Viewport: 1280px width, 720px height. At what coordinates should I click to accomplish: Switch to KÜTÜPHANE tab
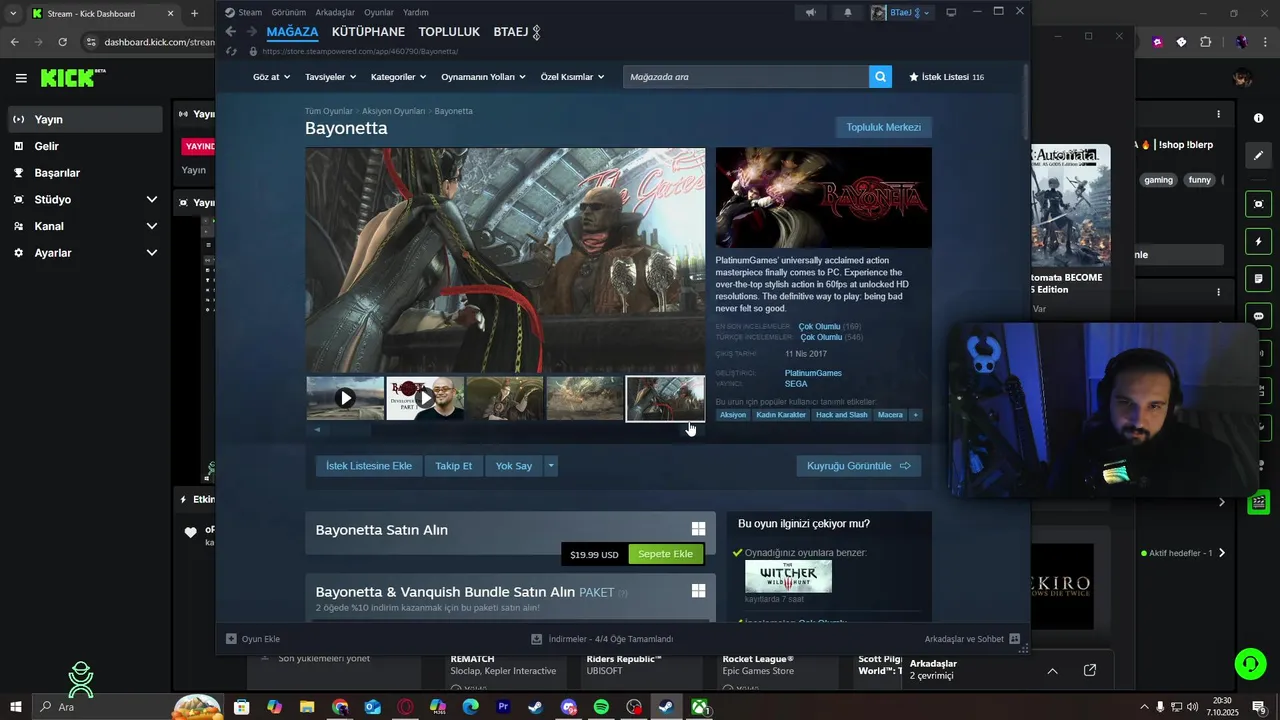(x=368, y=32)
